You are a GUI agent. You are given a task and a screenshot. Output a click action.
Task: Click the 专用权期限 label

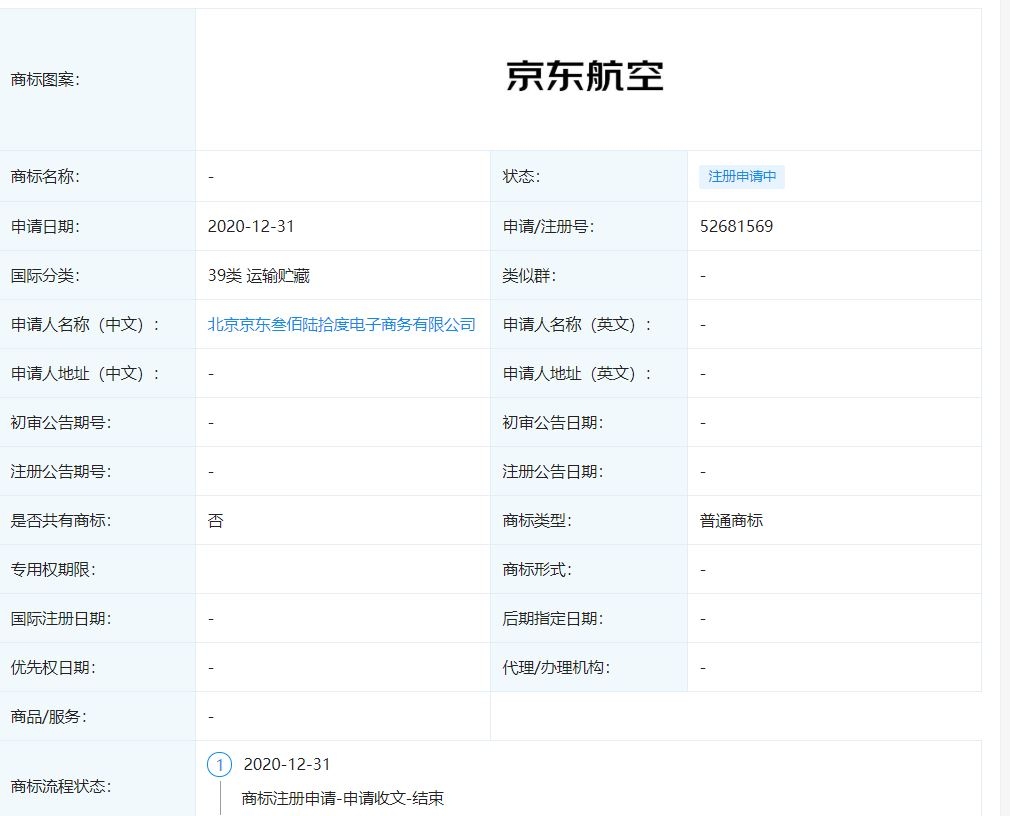point(53,569)
